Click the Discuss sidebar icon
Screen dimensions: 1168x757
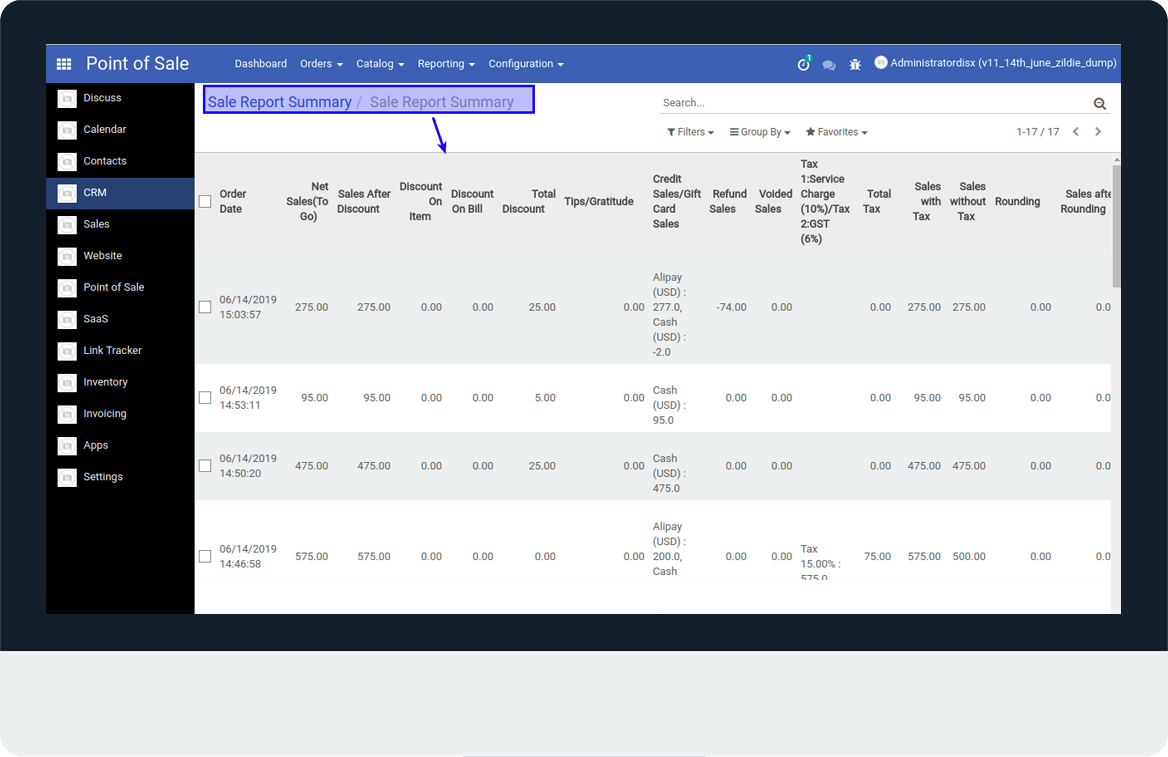[67, 98]
